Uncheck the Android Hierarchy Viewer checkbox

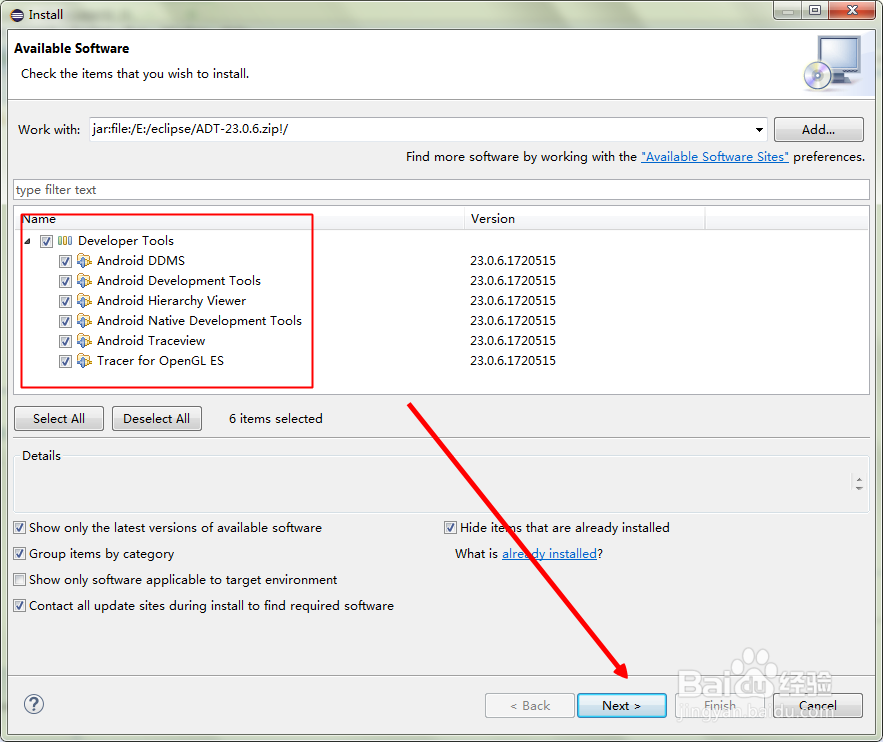(x=65, y=301)
